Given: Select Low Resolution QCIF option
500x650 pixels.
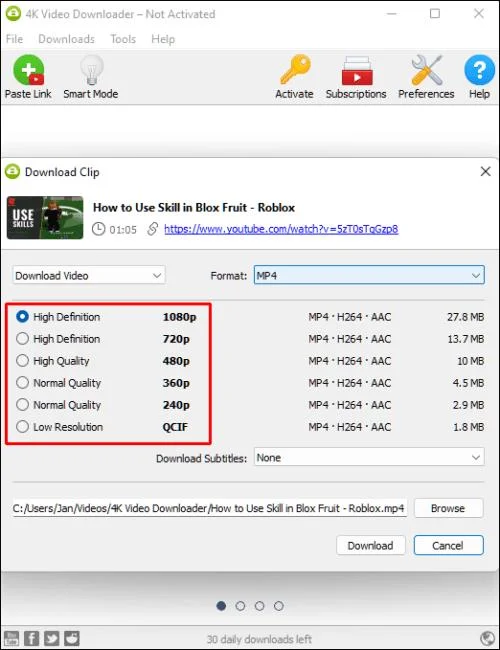Looking at the screenshot, I should coord(22,427).
